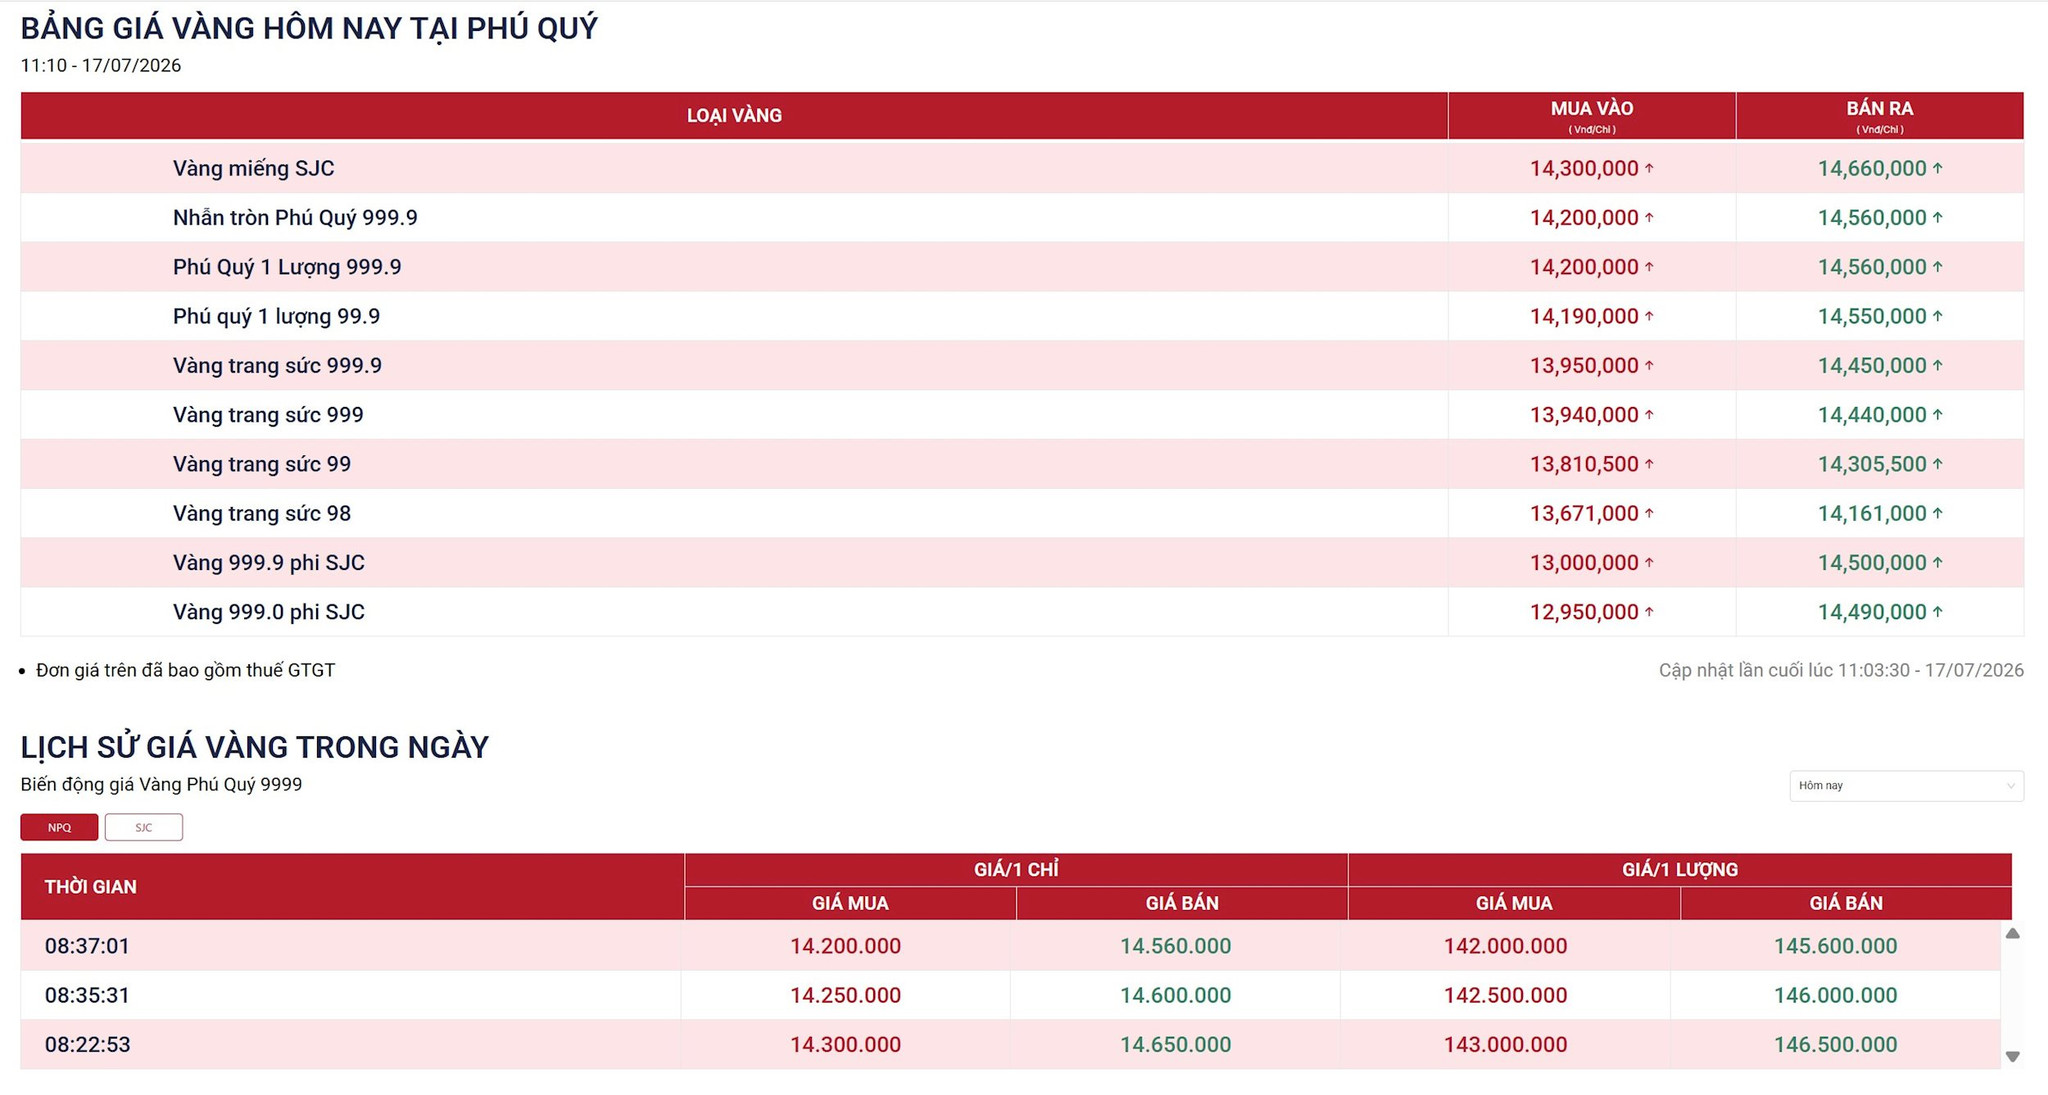
Task: Click the Vàng miếng SJC row label
Action: click(253, 168)
